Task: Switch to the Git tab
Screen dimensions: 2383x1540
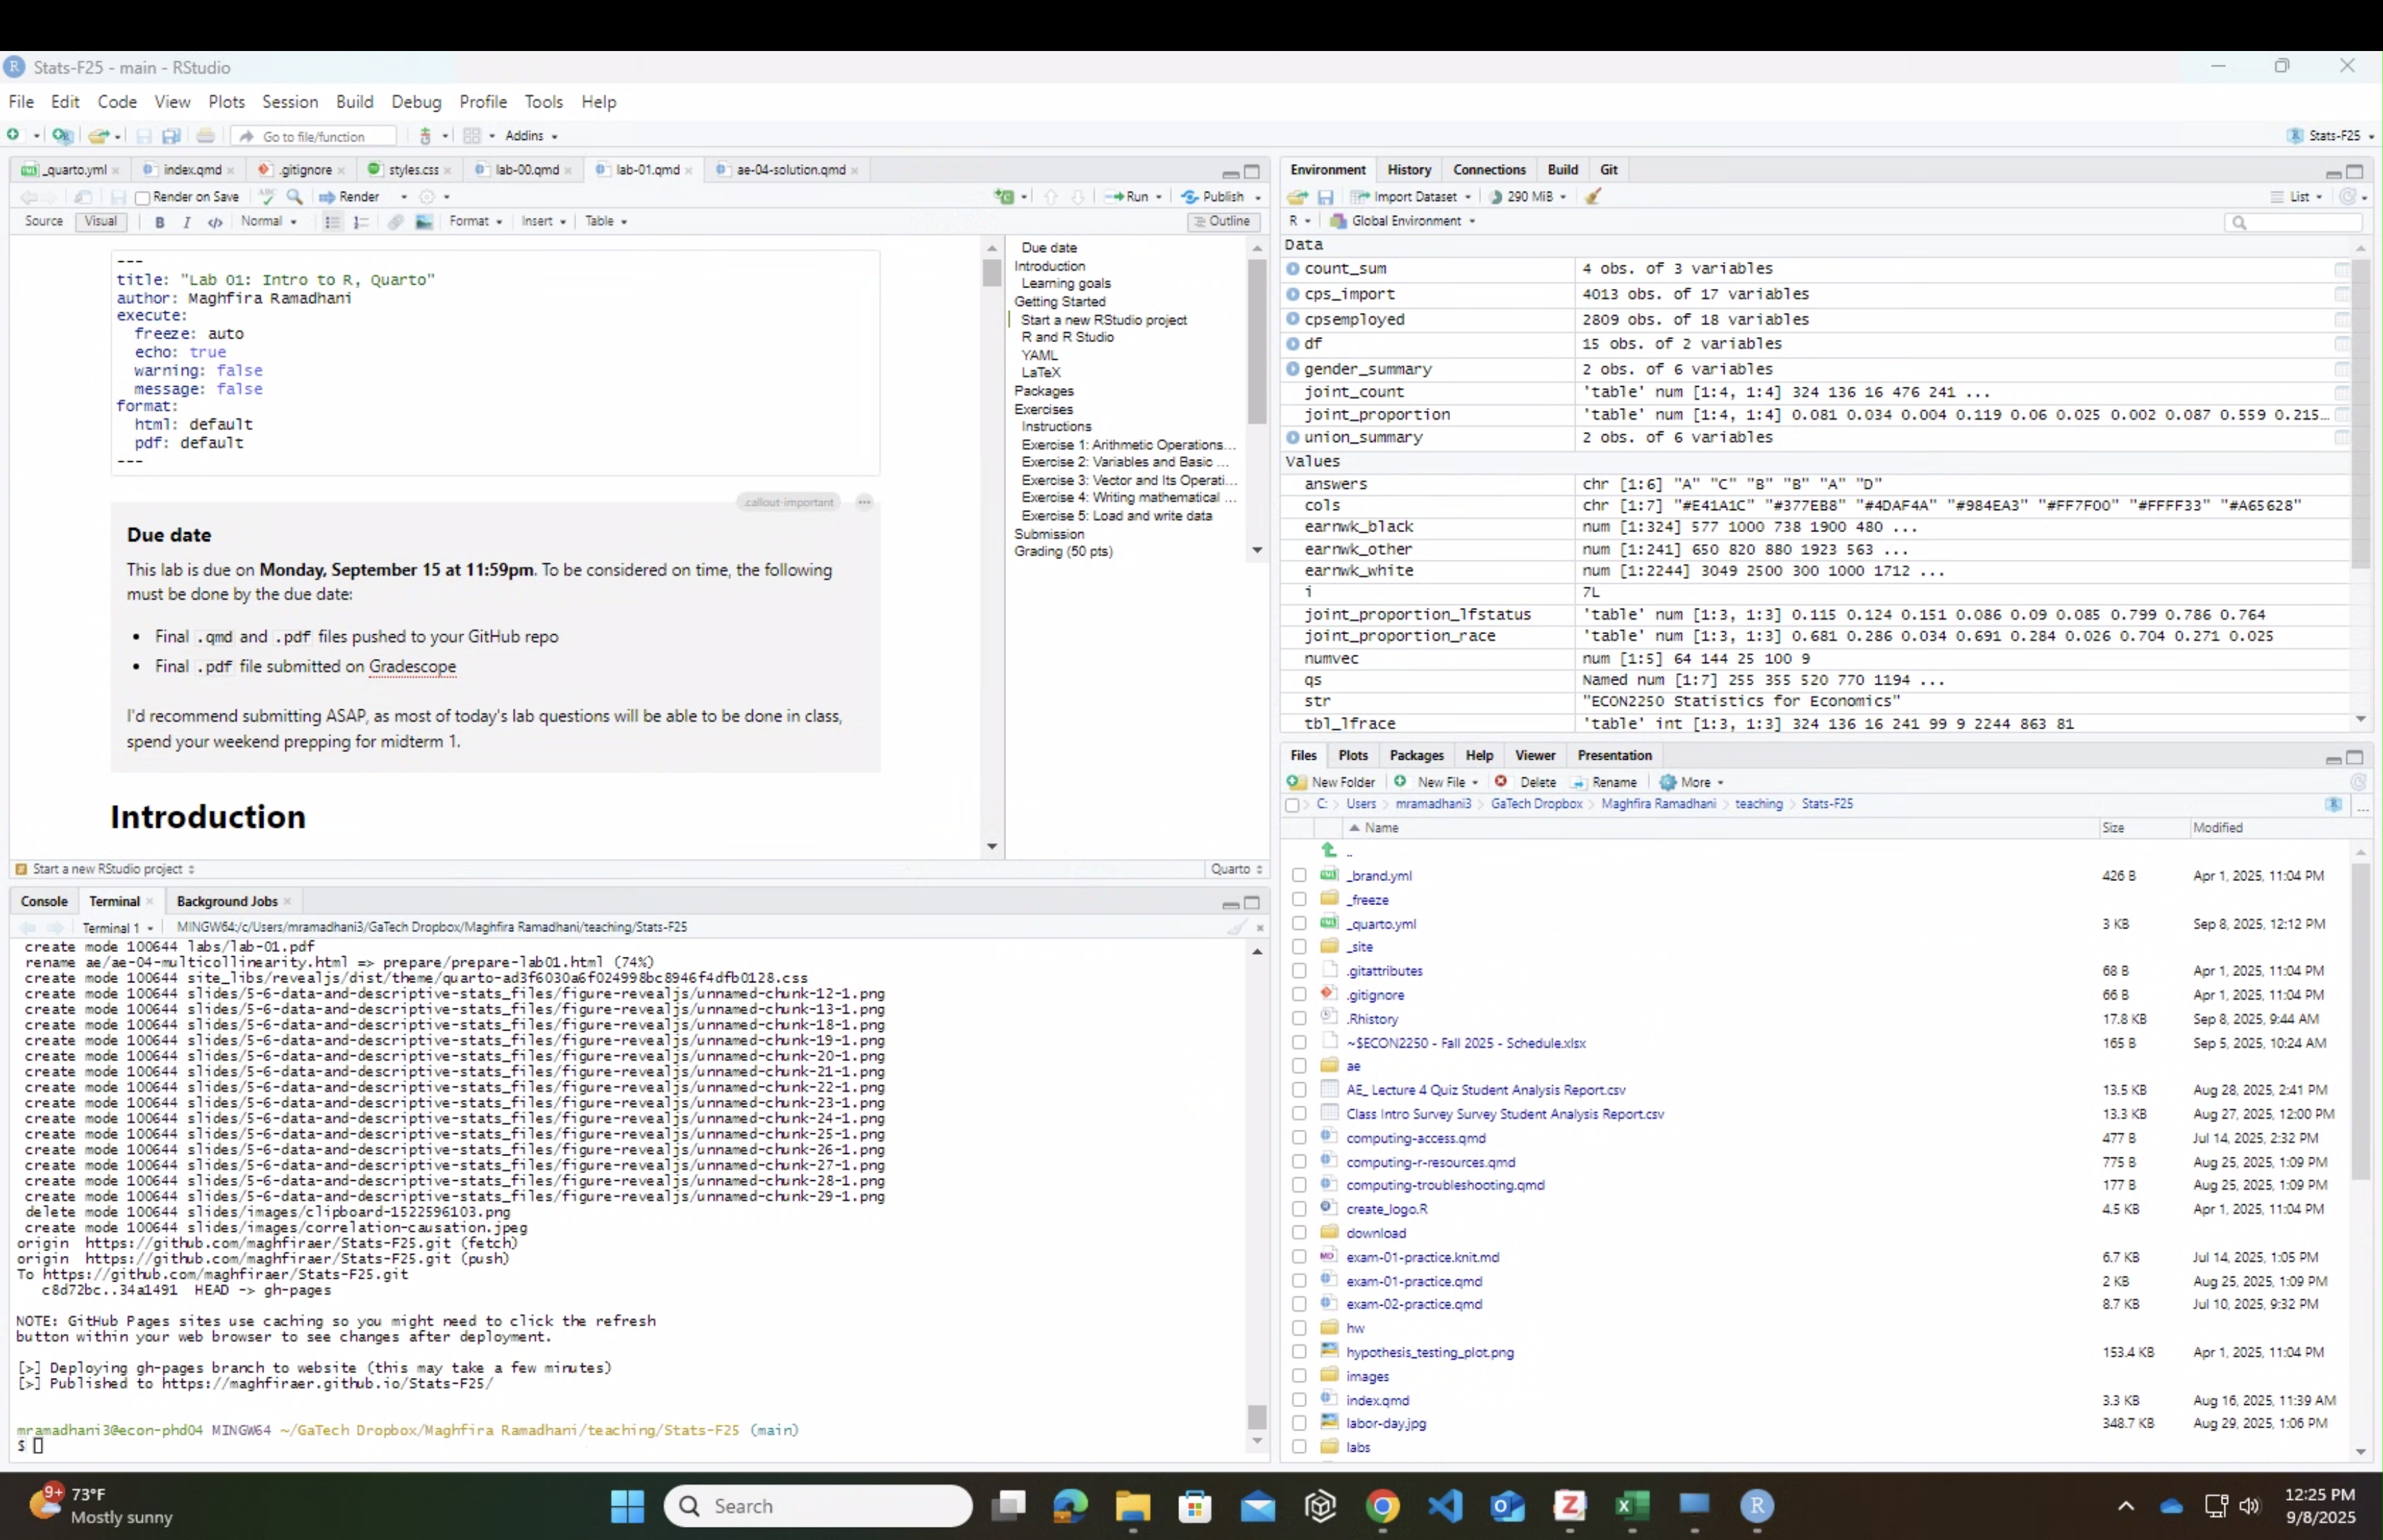Action: tap(1608, 170)
